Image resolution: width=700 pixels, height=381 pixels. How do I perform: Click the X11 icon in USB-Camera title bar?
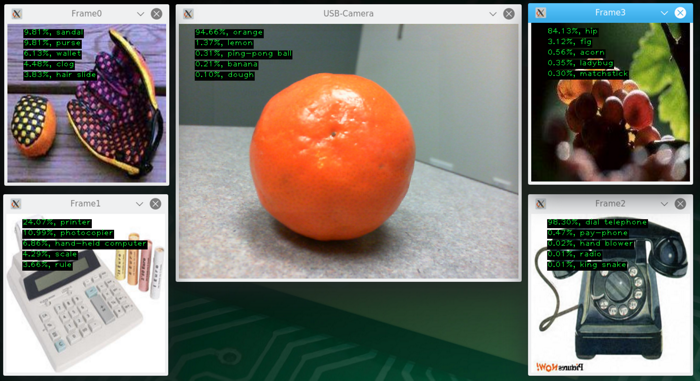point(188,14)
